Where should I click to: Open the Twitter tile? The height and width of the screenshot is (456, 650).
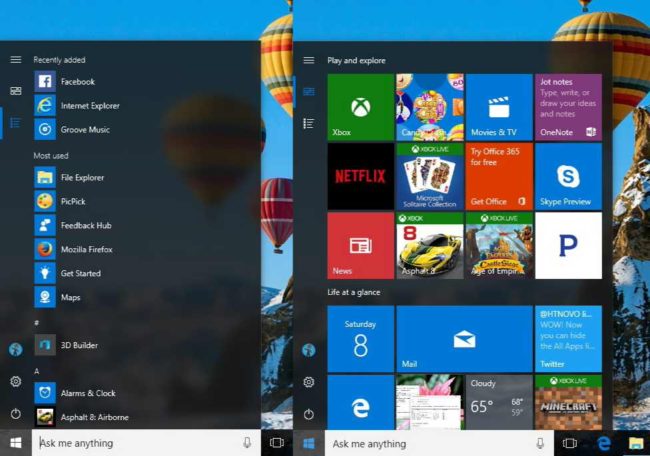click(x=568, y=339)
